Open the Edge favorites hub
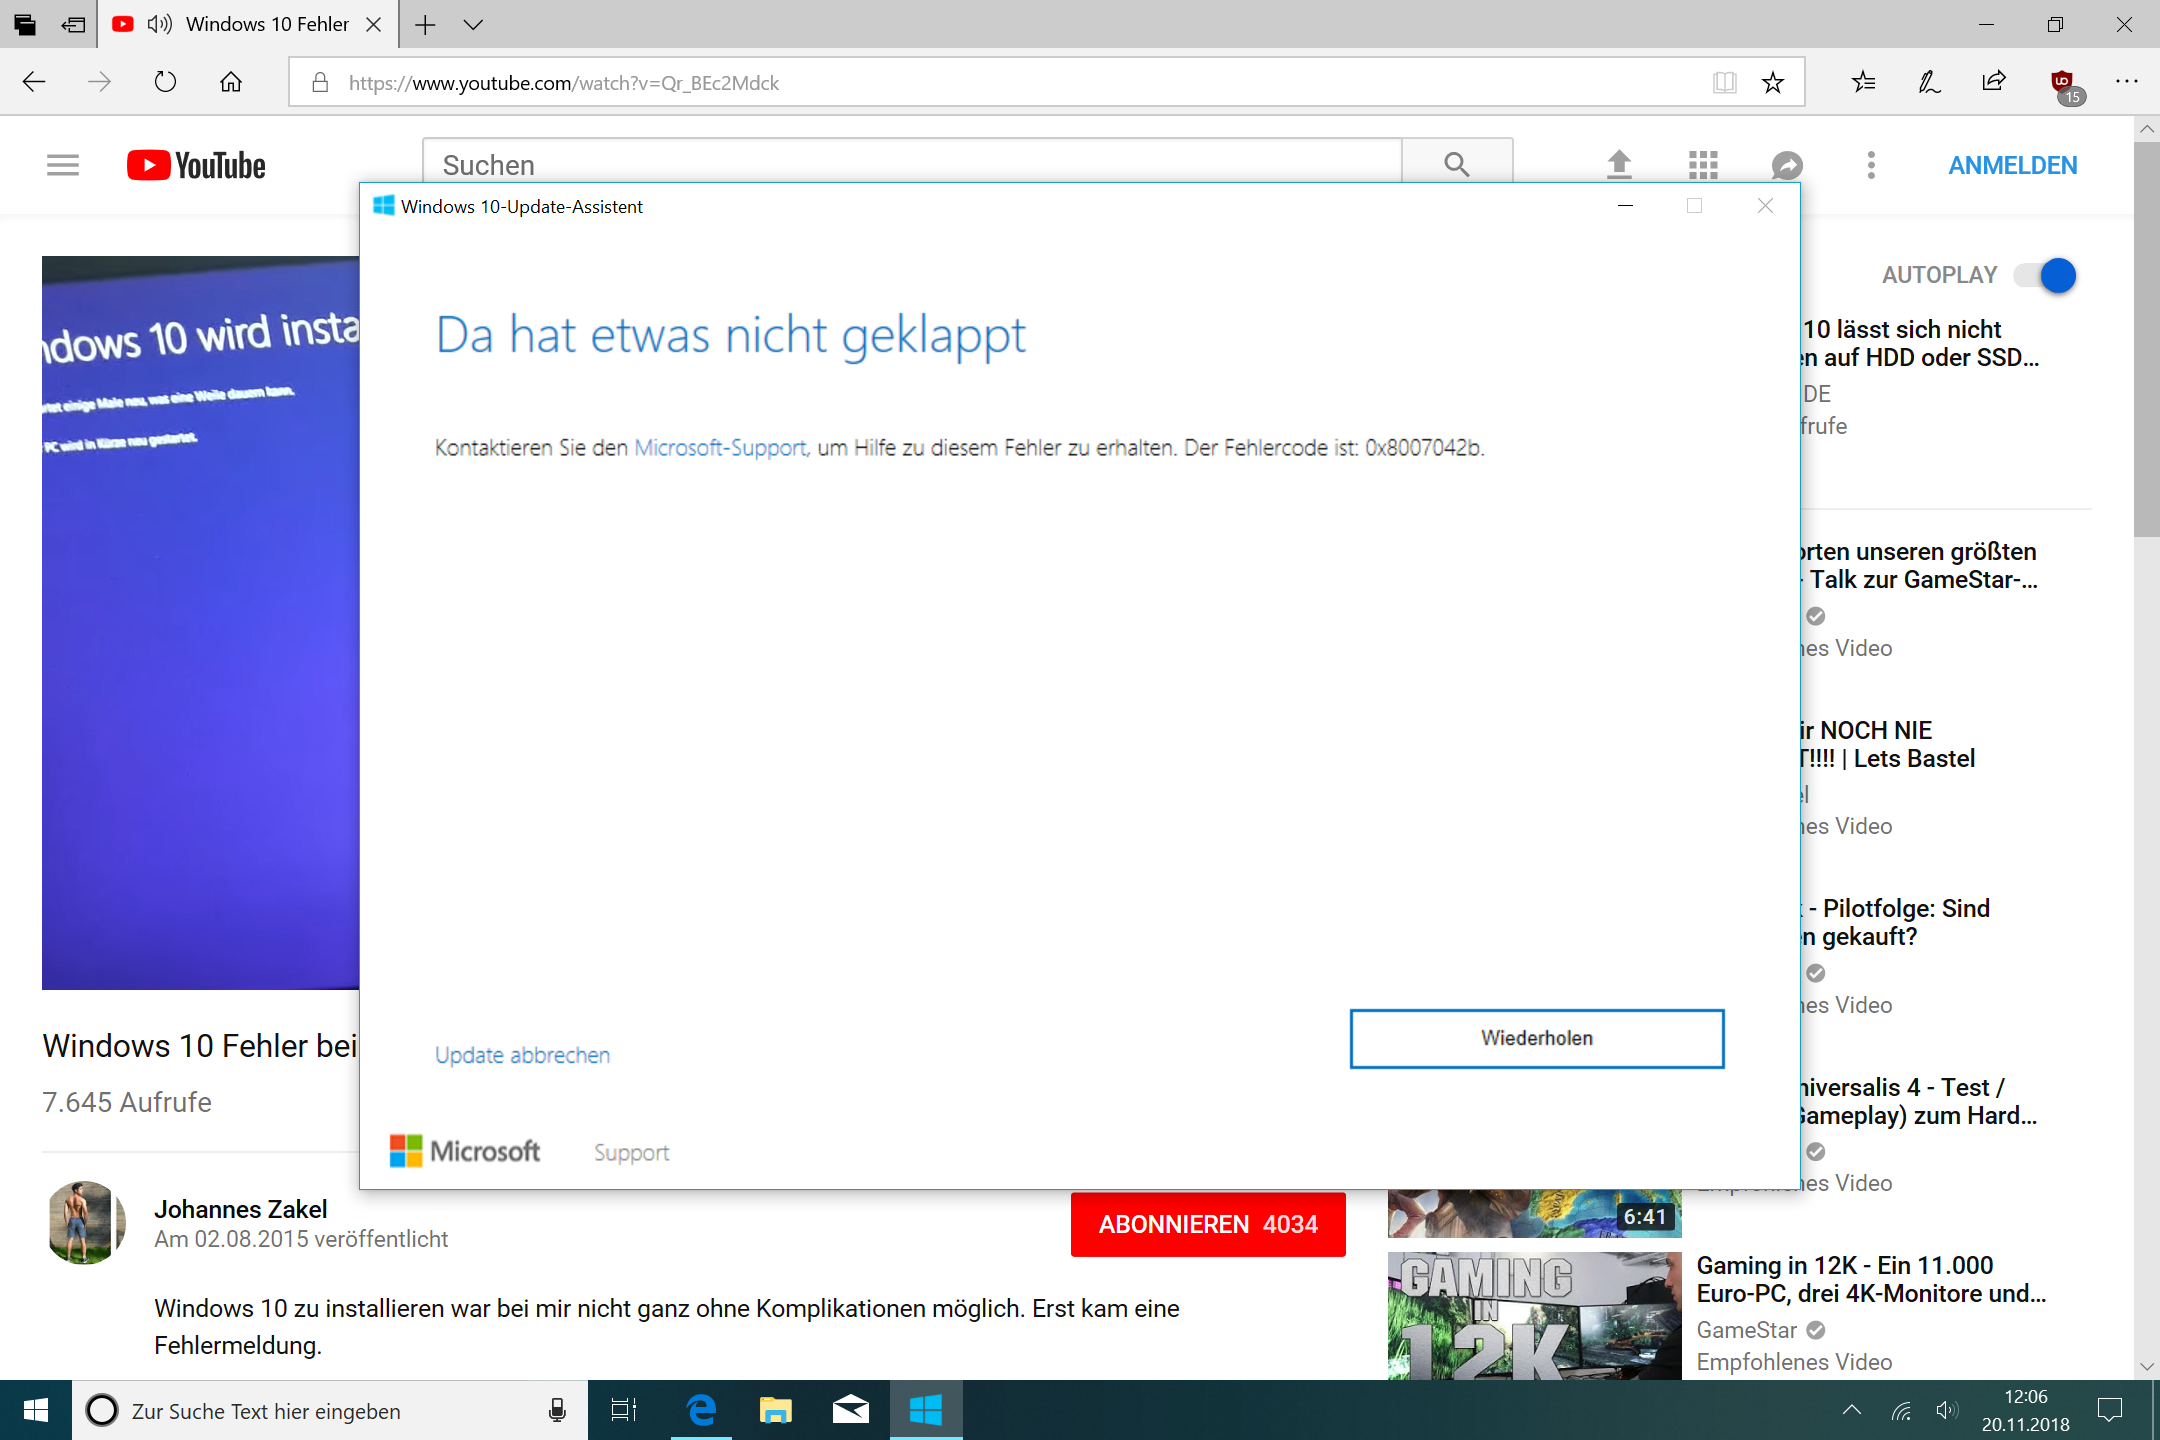This screenshot has width=2160, height=1440. tap(1864, 82)
